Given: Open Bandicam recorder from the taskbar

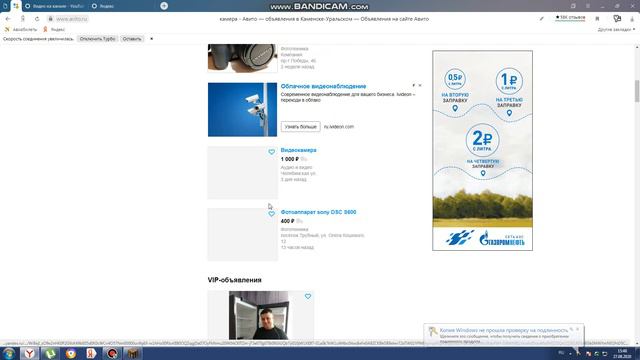Looking at the screenshot, I should point(112,353).
